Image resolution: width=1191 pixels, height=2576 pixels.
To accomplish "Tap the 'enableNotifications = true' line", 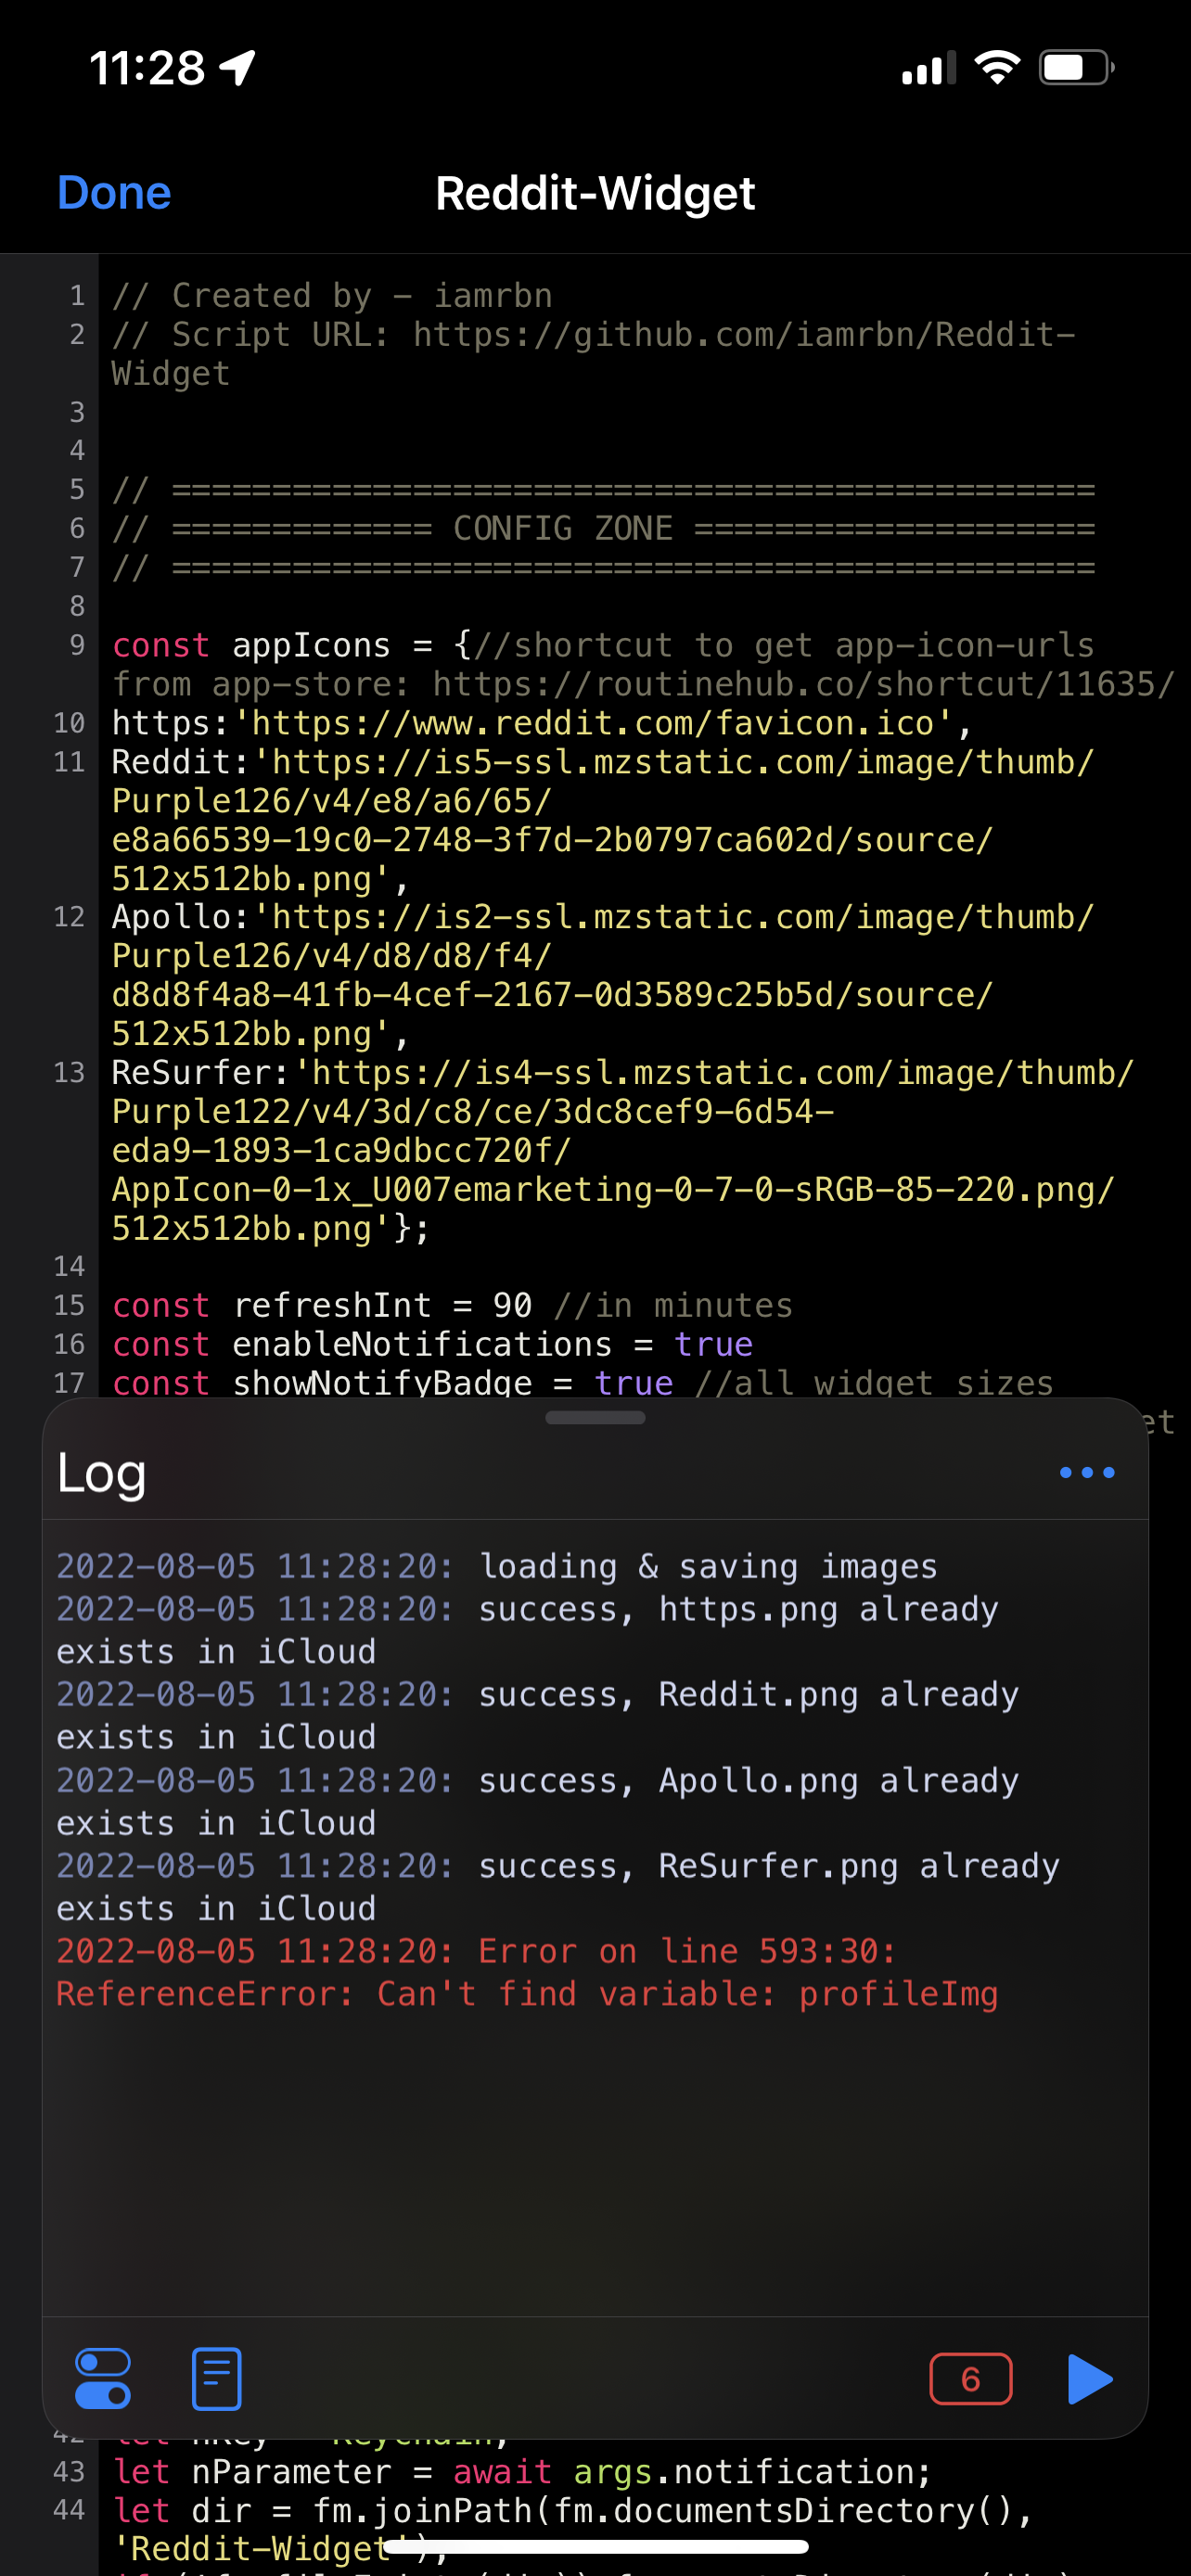I will point(432,1344).
